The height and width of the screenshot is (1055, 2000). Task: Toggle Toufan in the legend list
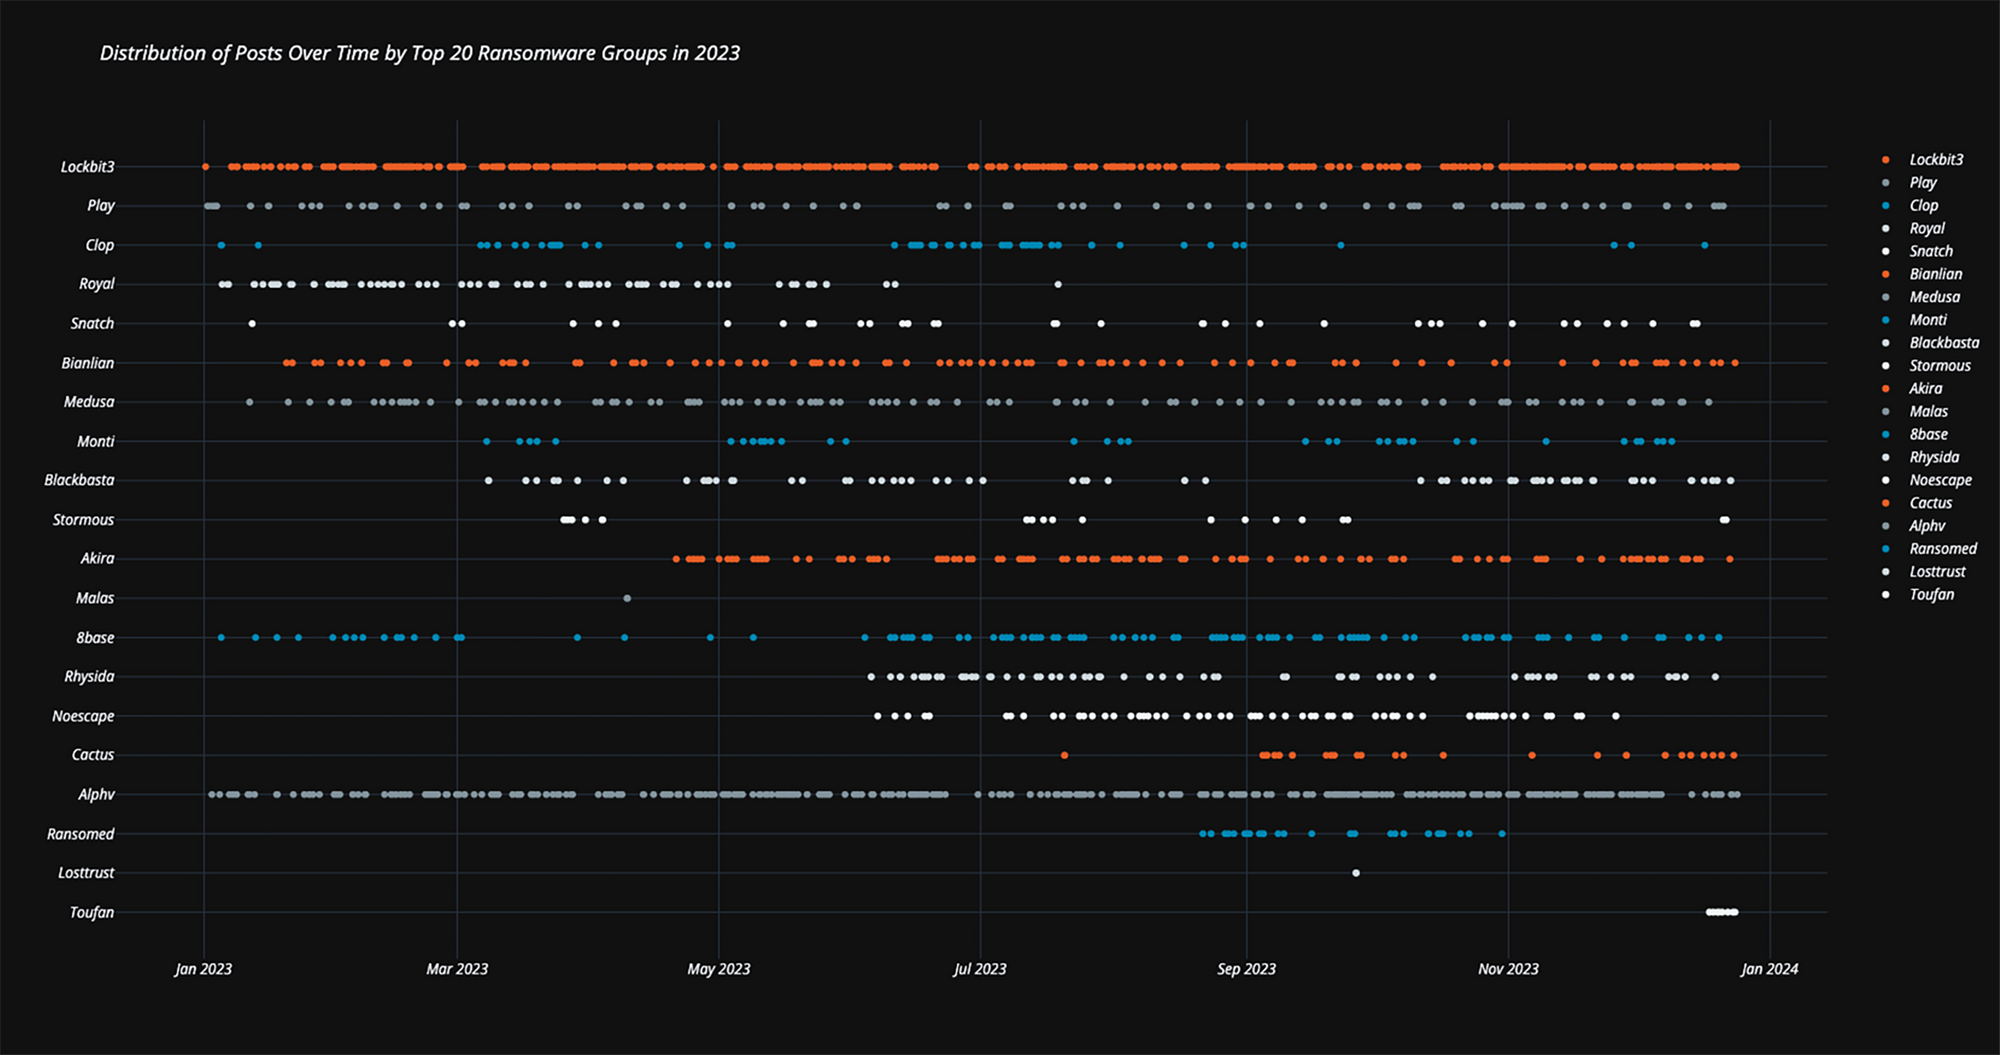(x=1931, y=595)
